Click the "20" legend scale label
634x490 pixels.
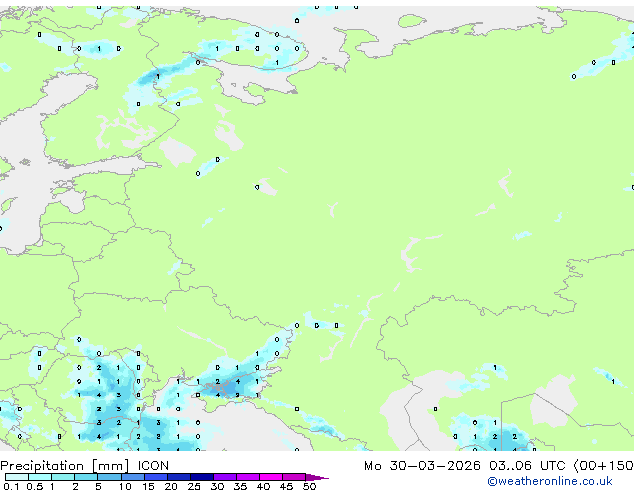click(171, 486)
